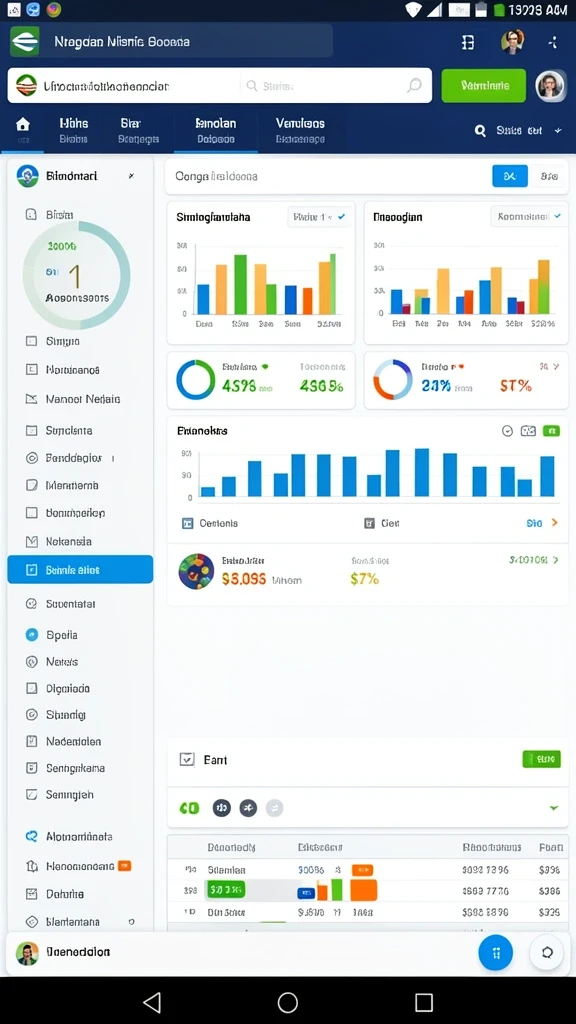Click the blue Spelia circle icon
Viewport: 576px width, 1024px height.
(31, 634)
